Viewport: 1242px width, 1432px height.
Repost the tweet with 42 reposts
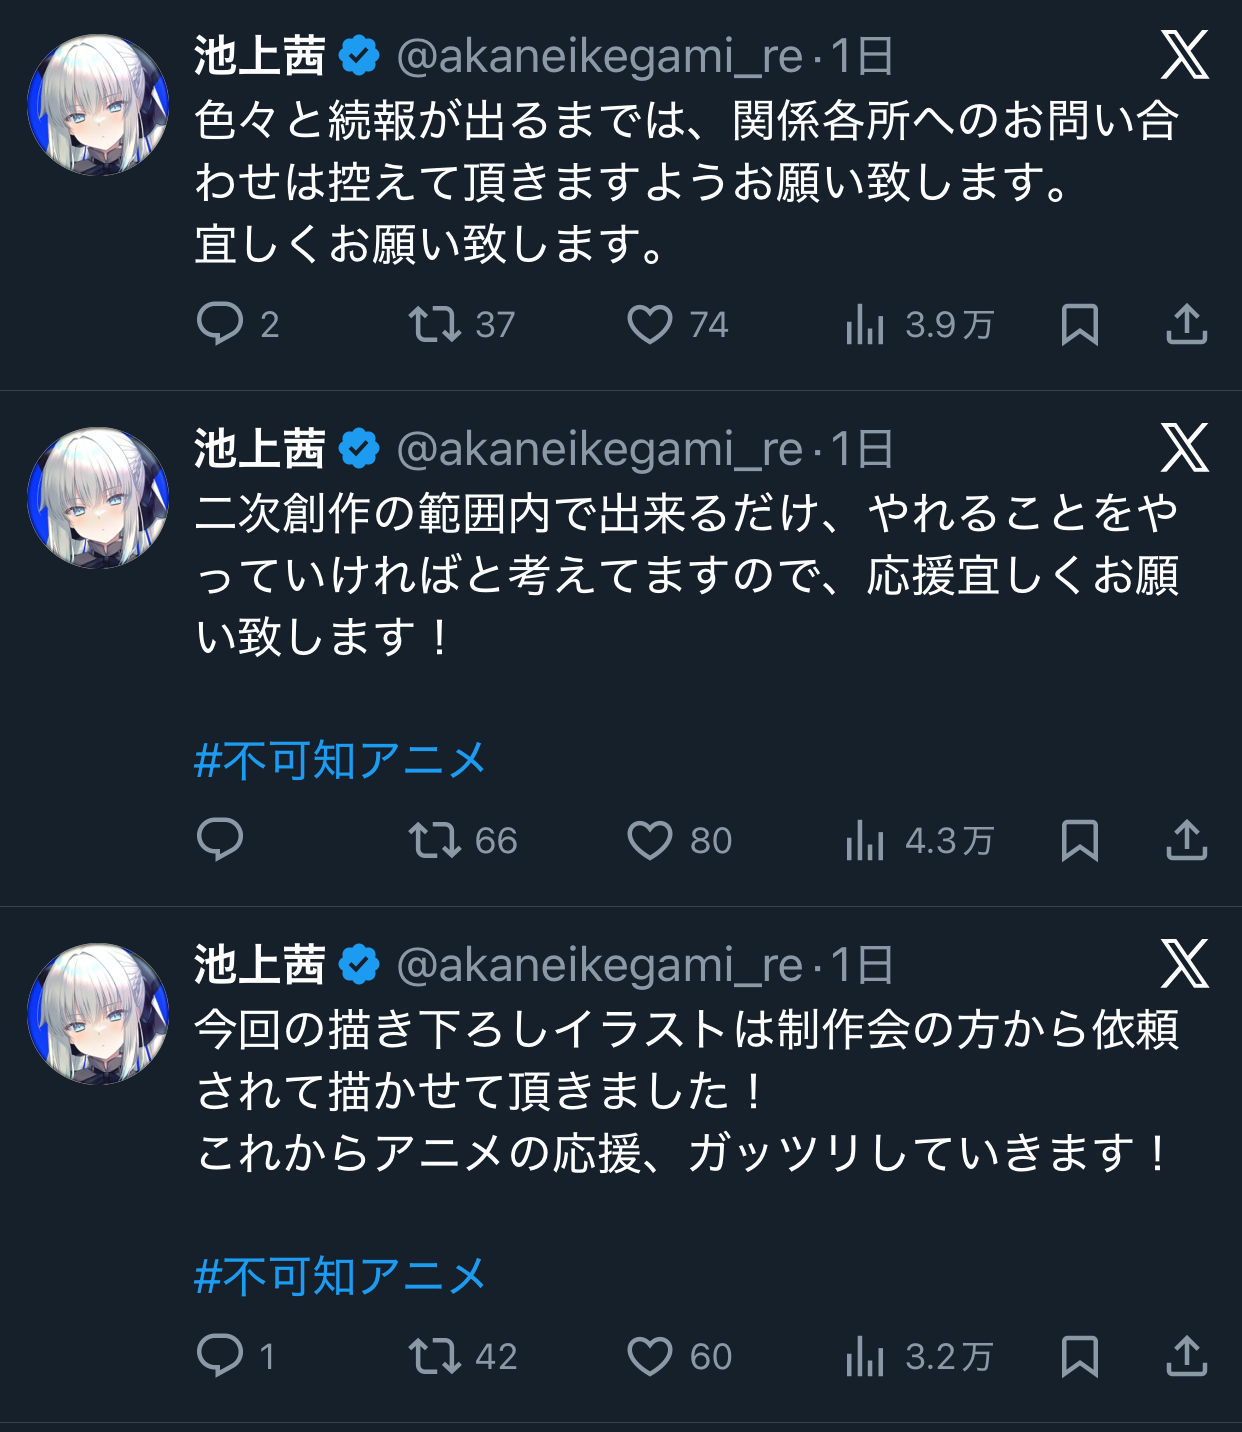click(435, 1356)
